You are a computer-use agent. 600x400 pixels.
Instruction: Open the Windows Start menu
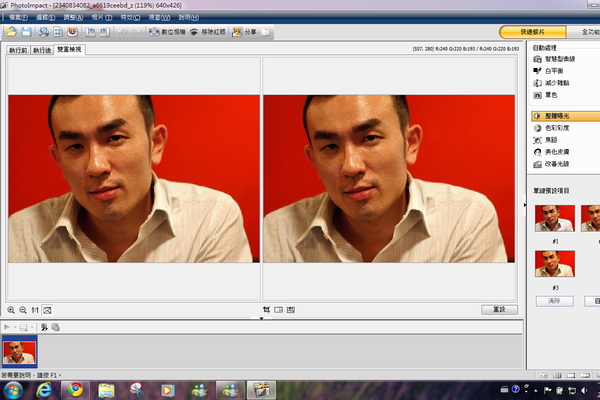pos(13,390)
